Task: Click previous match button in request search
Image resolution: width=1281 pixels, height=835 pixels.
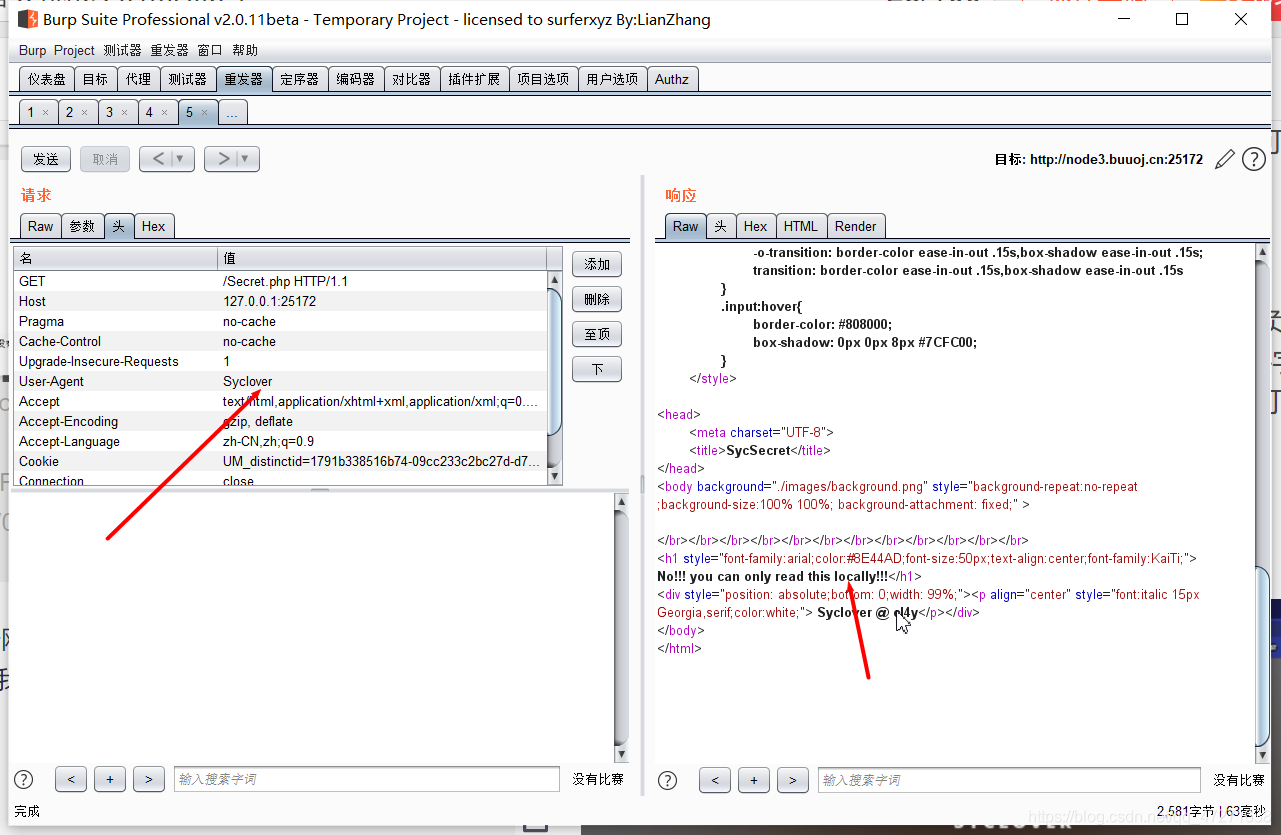Action: (71, 780)
